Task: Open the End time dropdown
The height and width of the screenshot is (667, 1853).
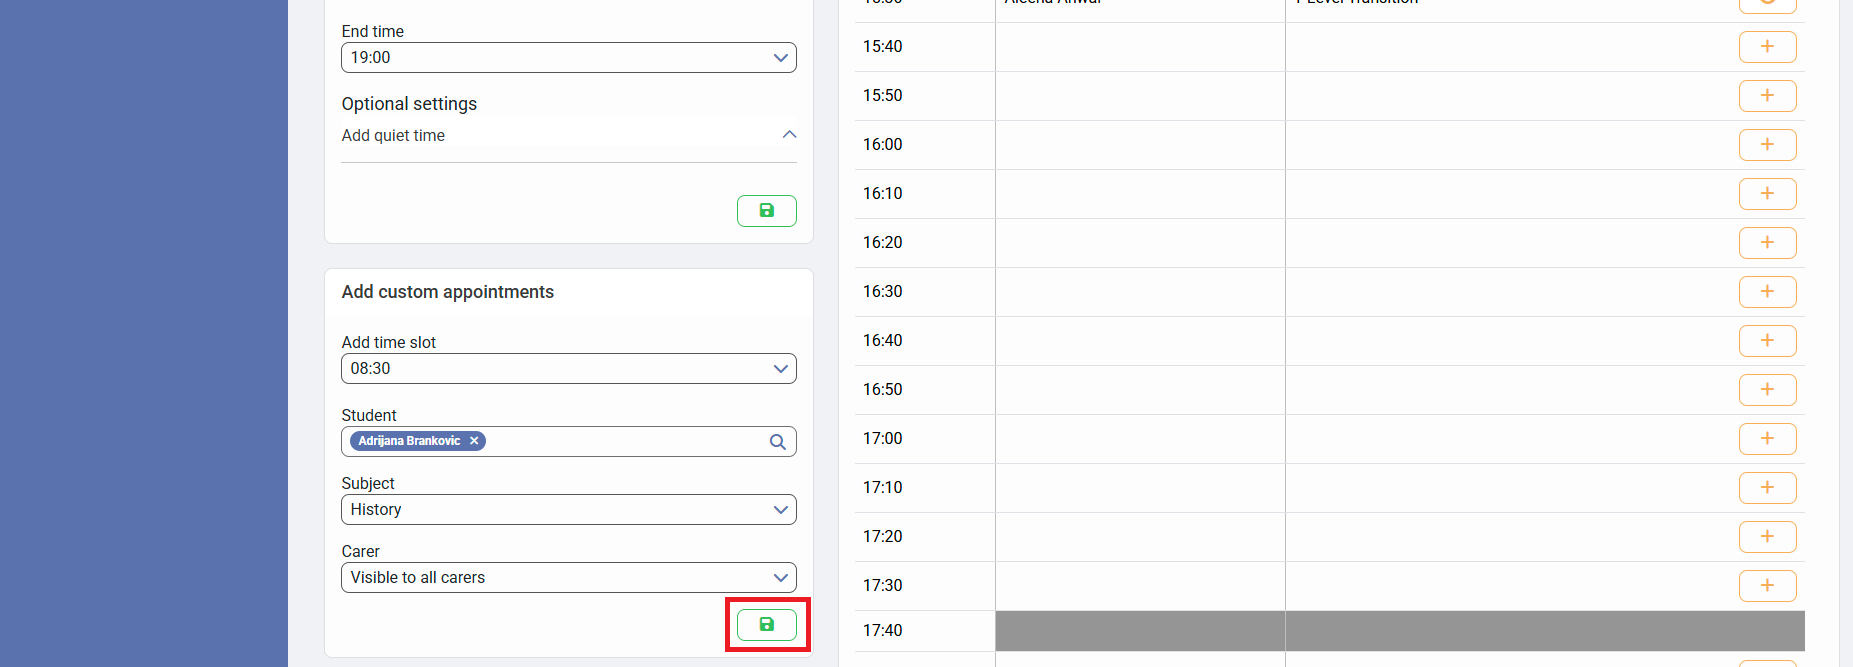Action: click(568, 58)
